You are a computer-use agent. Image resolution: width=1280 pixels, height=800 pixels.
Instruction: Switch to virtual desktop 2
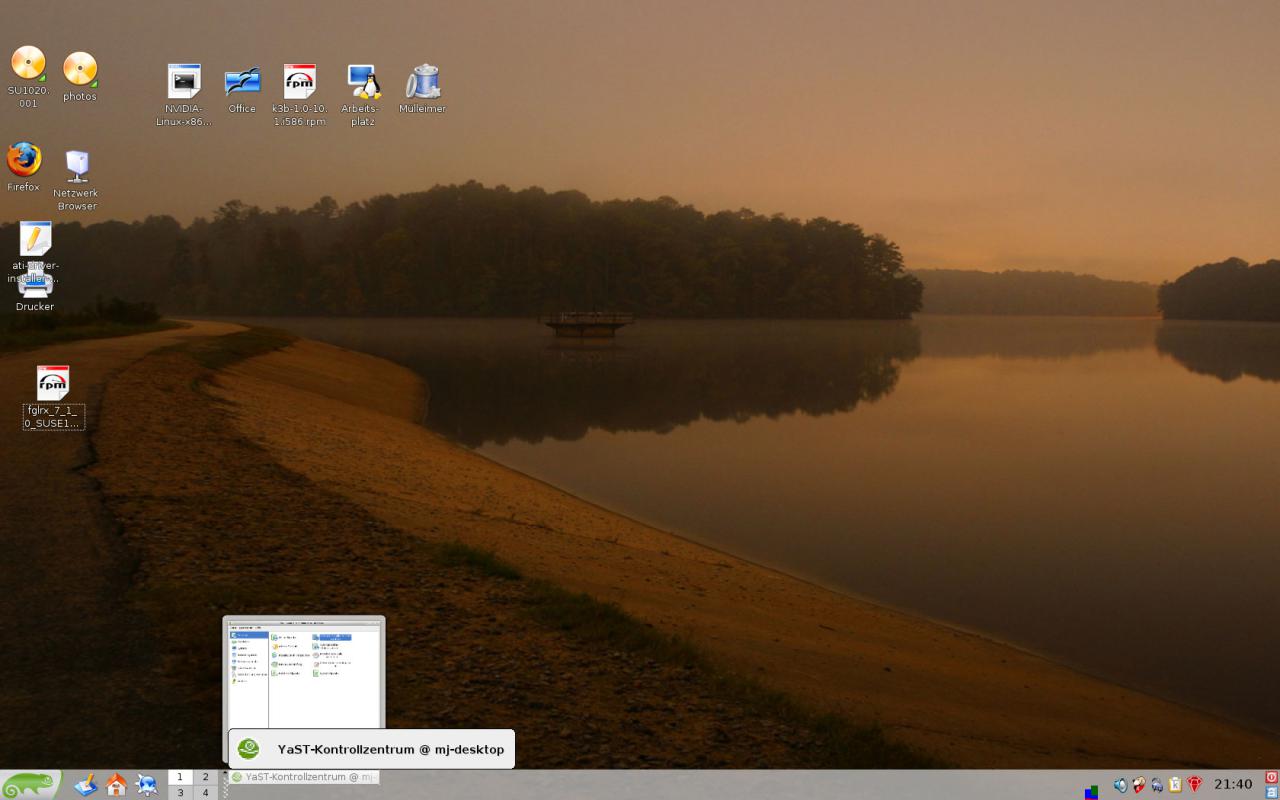click(205, 777)
